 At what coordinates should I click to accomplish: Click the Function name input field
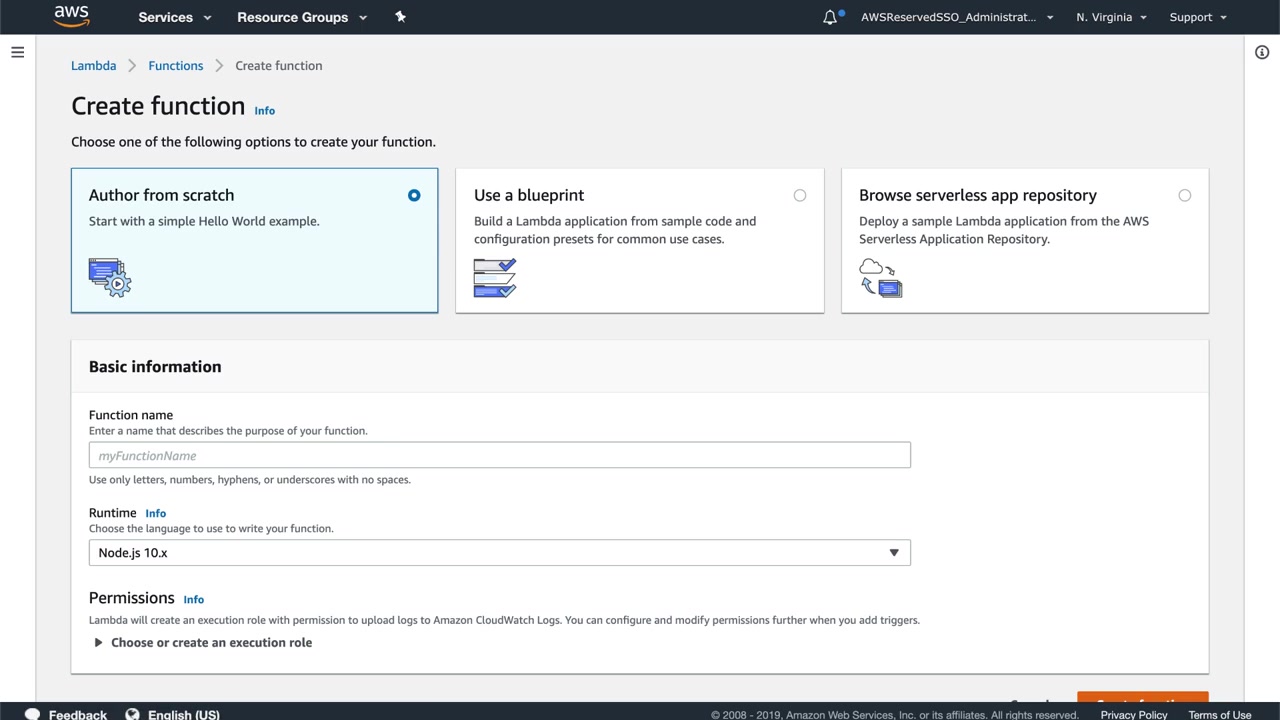(x=499, y=456)
